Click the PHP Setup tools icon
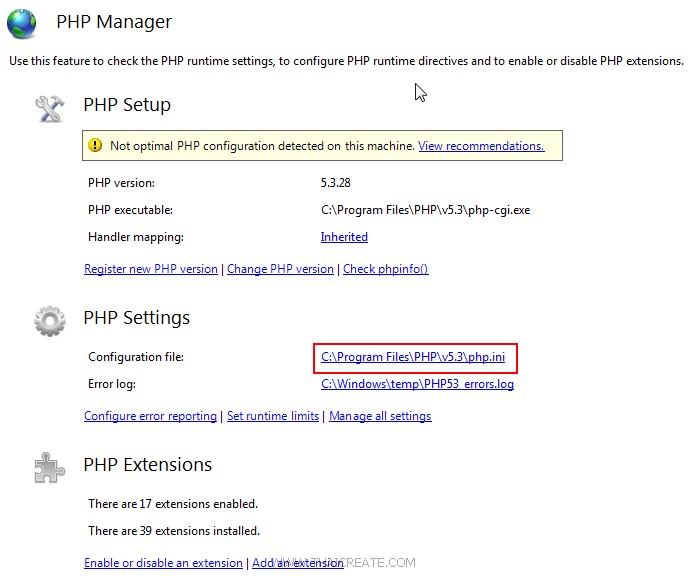The image size is (689, 588). 49,107
